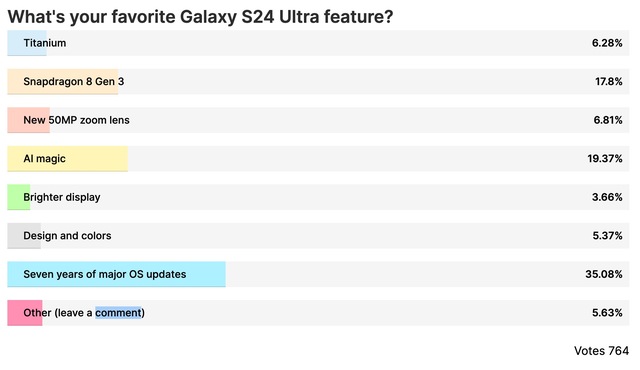Pick the Brighter display option
Screen dimensions: 640x370
(x=318, y=197)
